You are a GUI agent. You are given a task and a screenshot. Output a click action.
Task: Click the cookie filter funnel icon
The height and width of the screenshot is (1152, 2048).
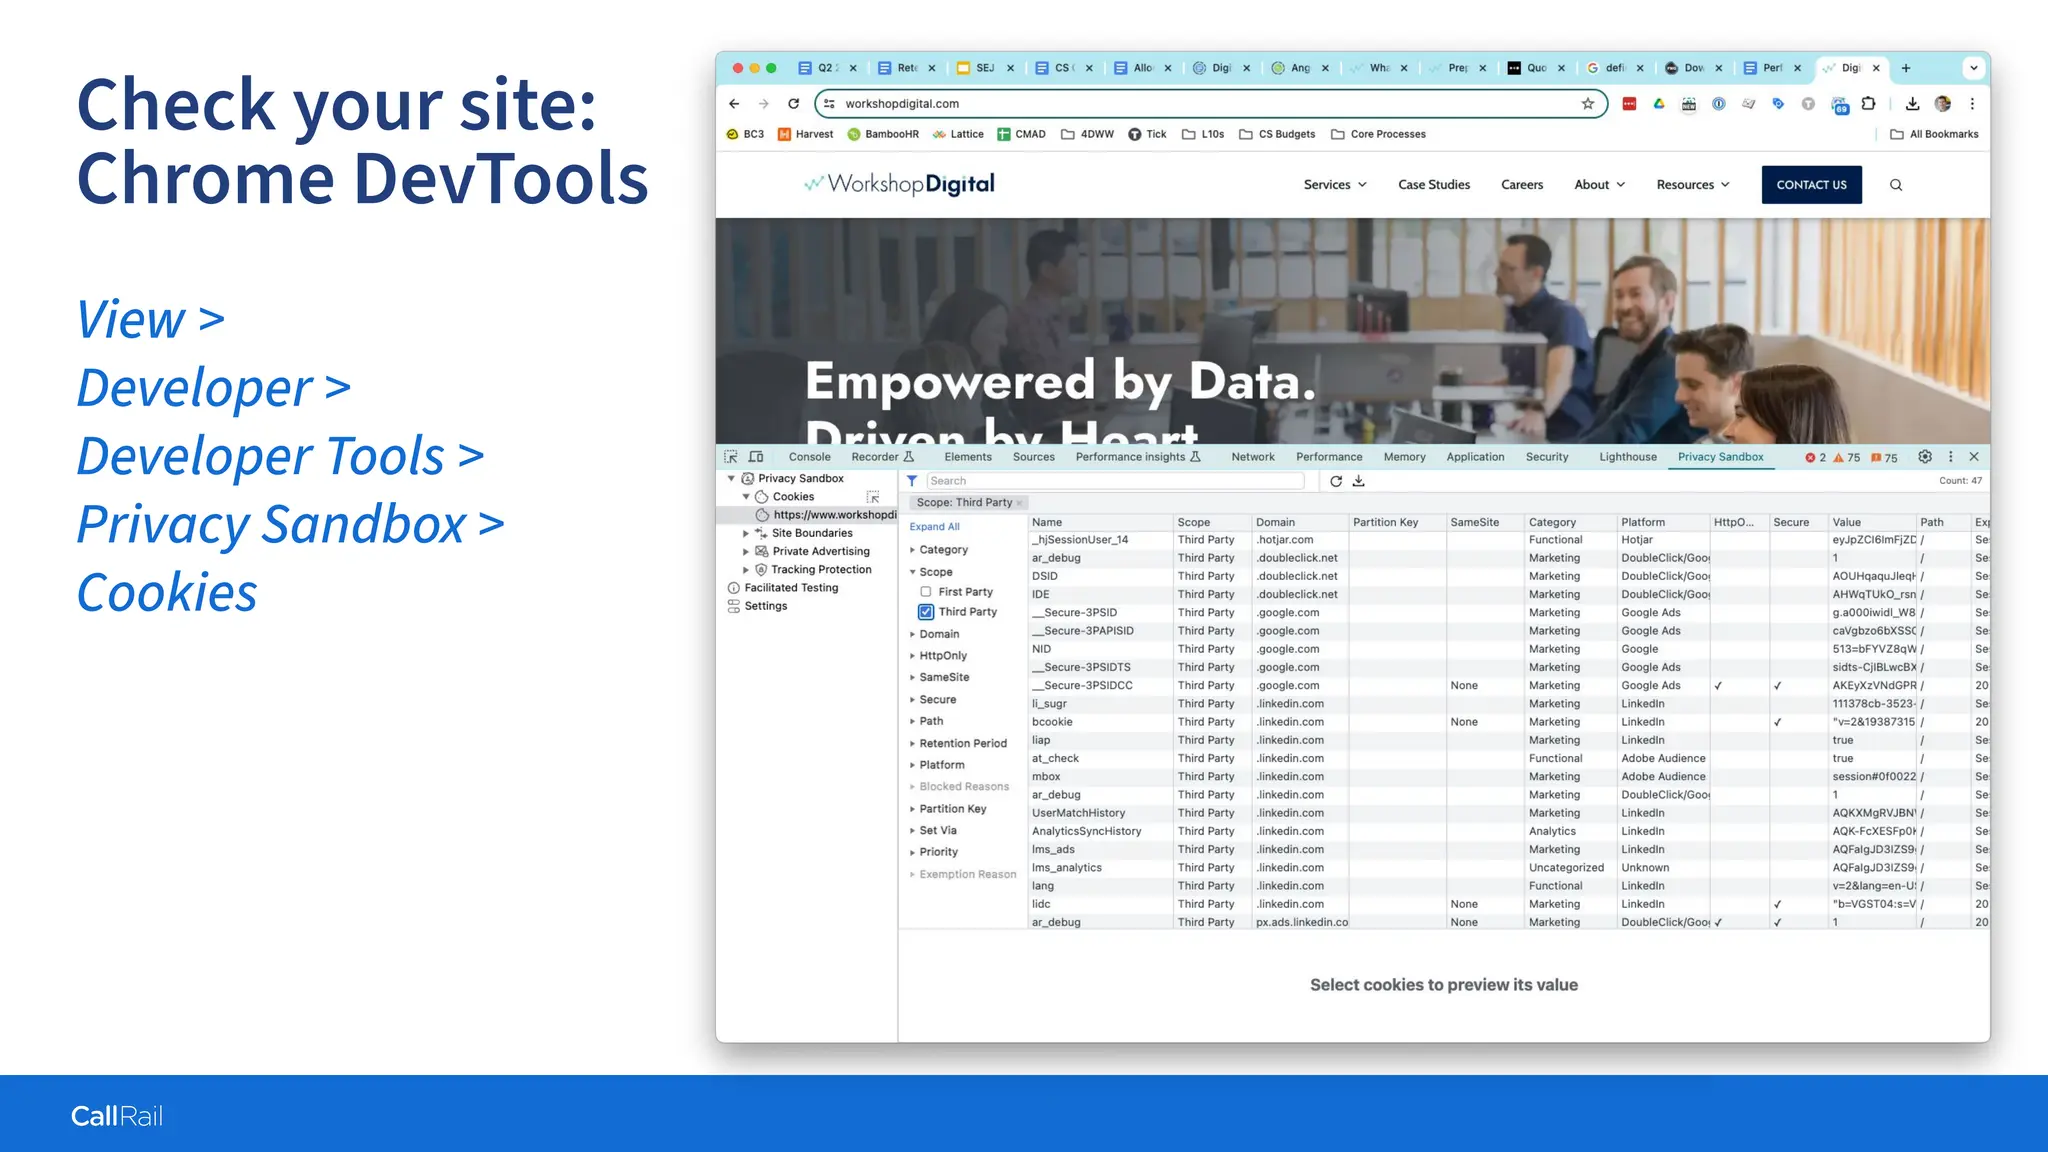click(x=912, y=481)
